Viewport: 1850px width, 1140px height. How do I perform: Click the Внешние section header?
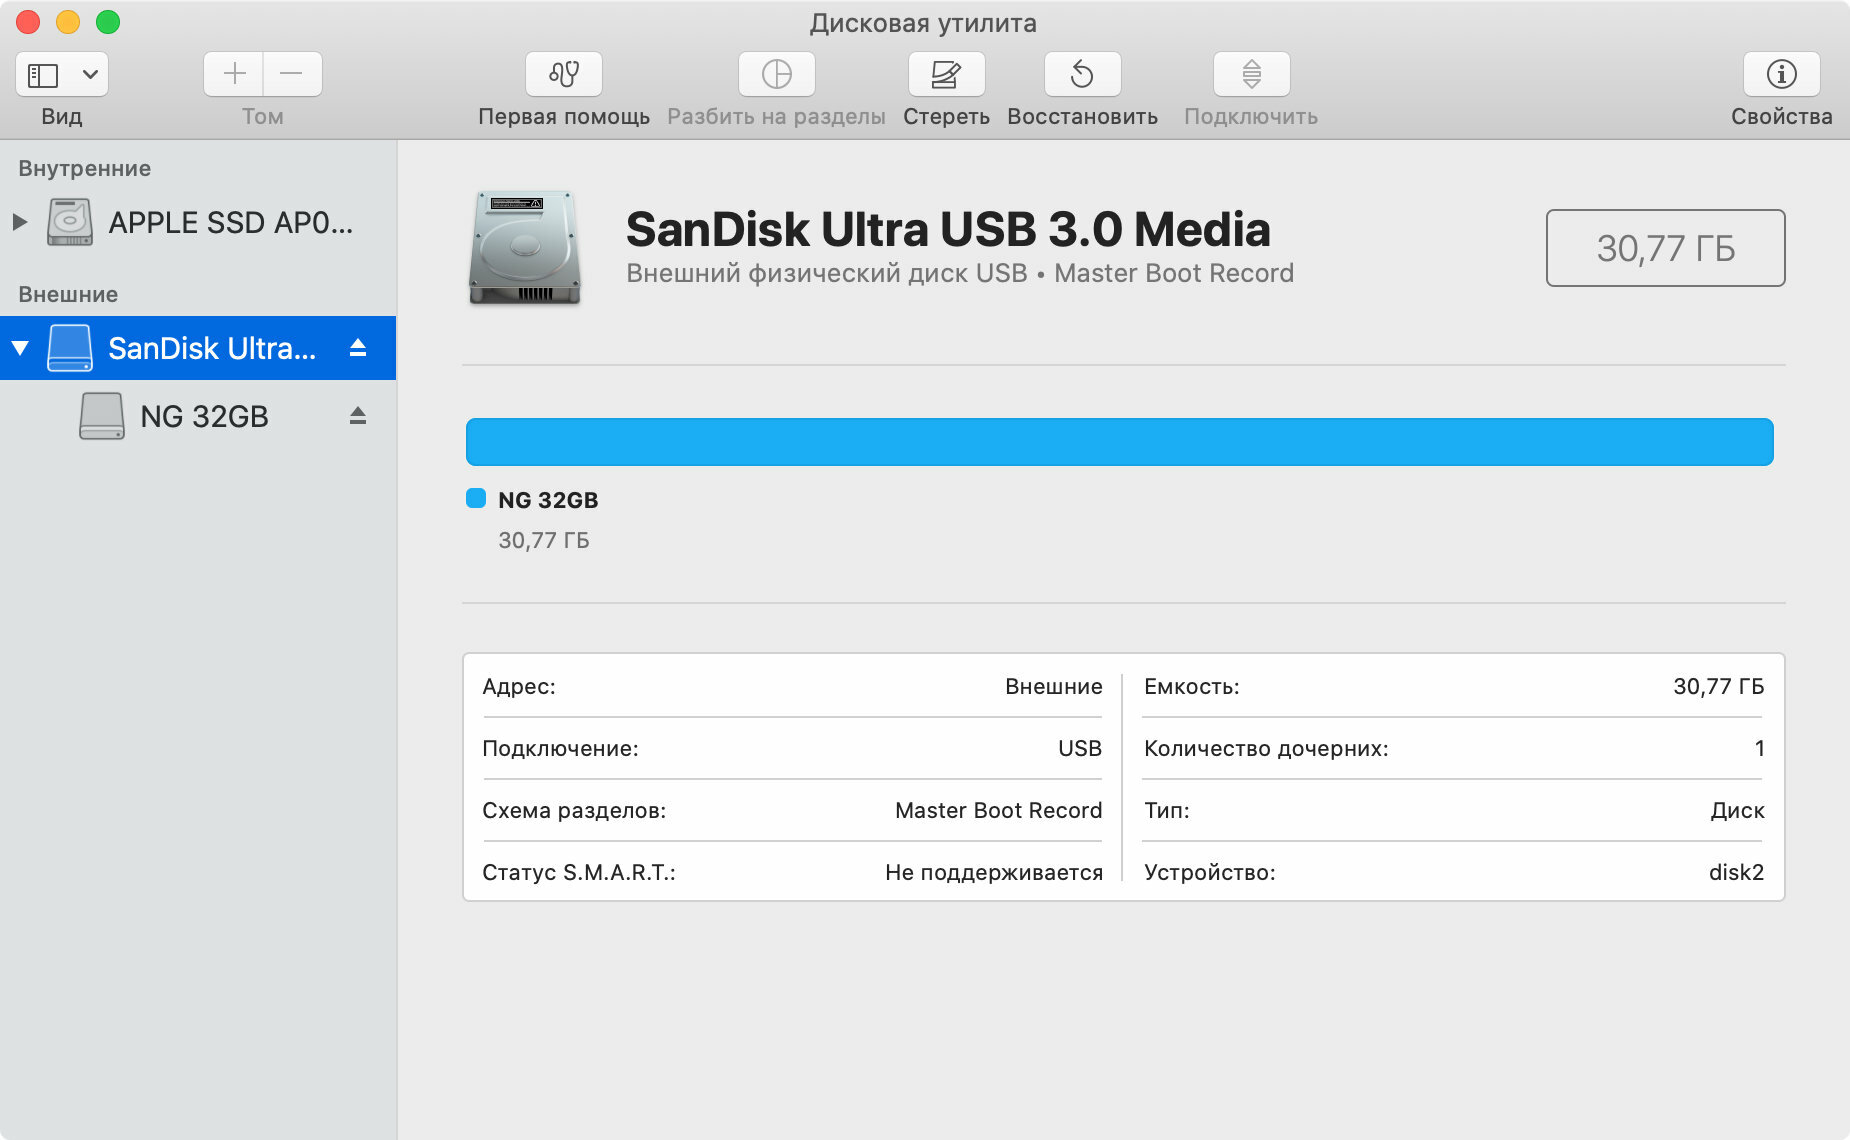pos(68,294)
